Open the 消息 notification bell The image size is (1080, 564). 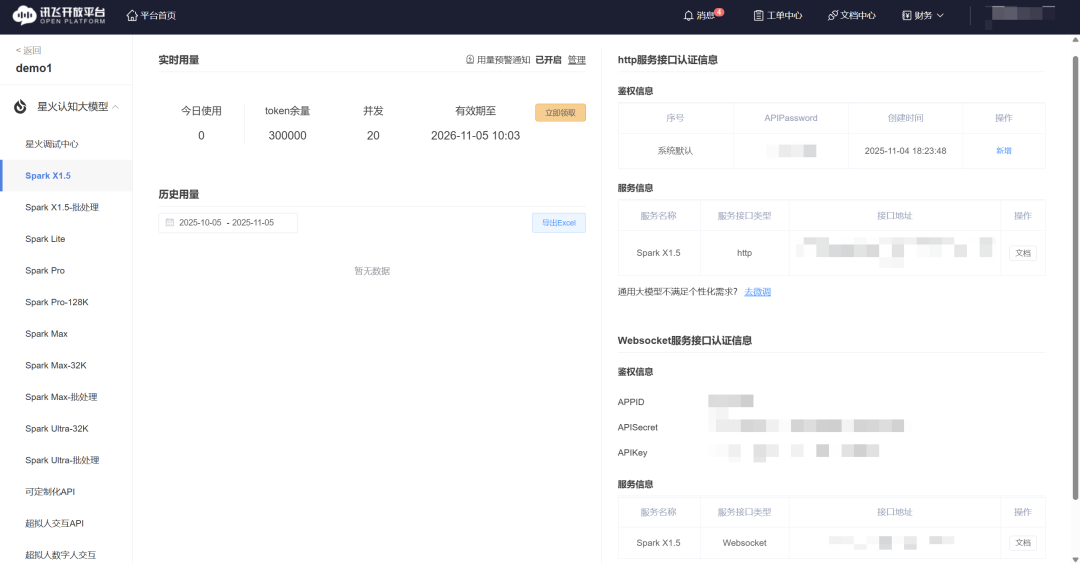point(688,15)
